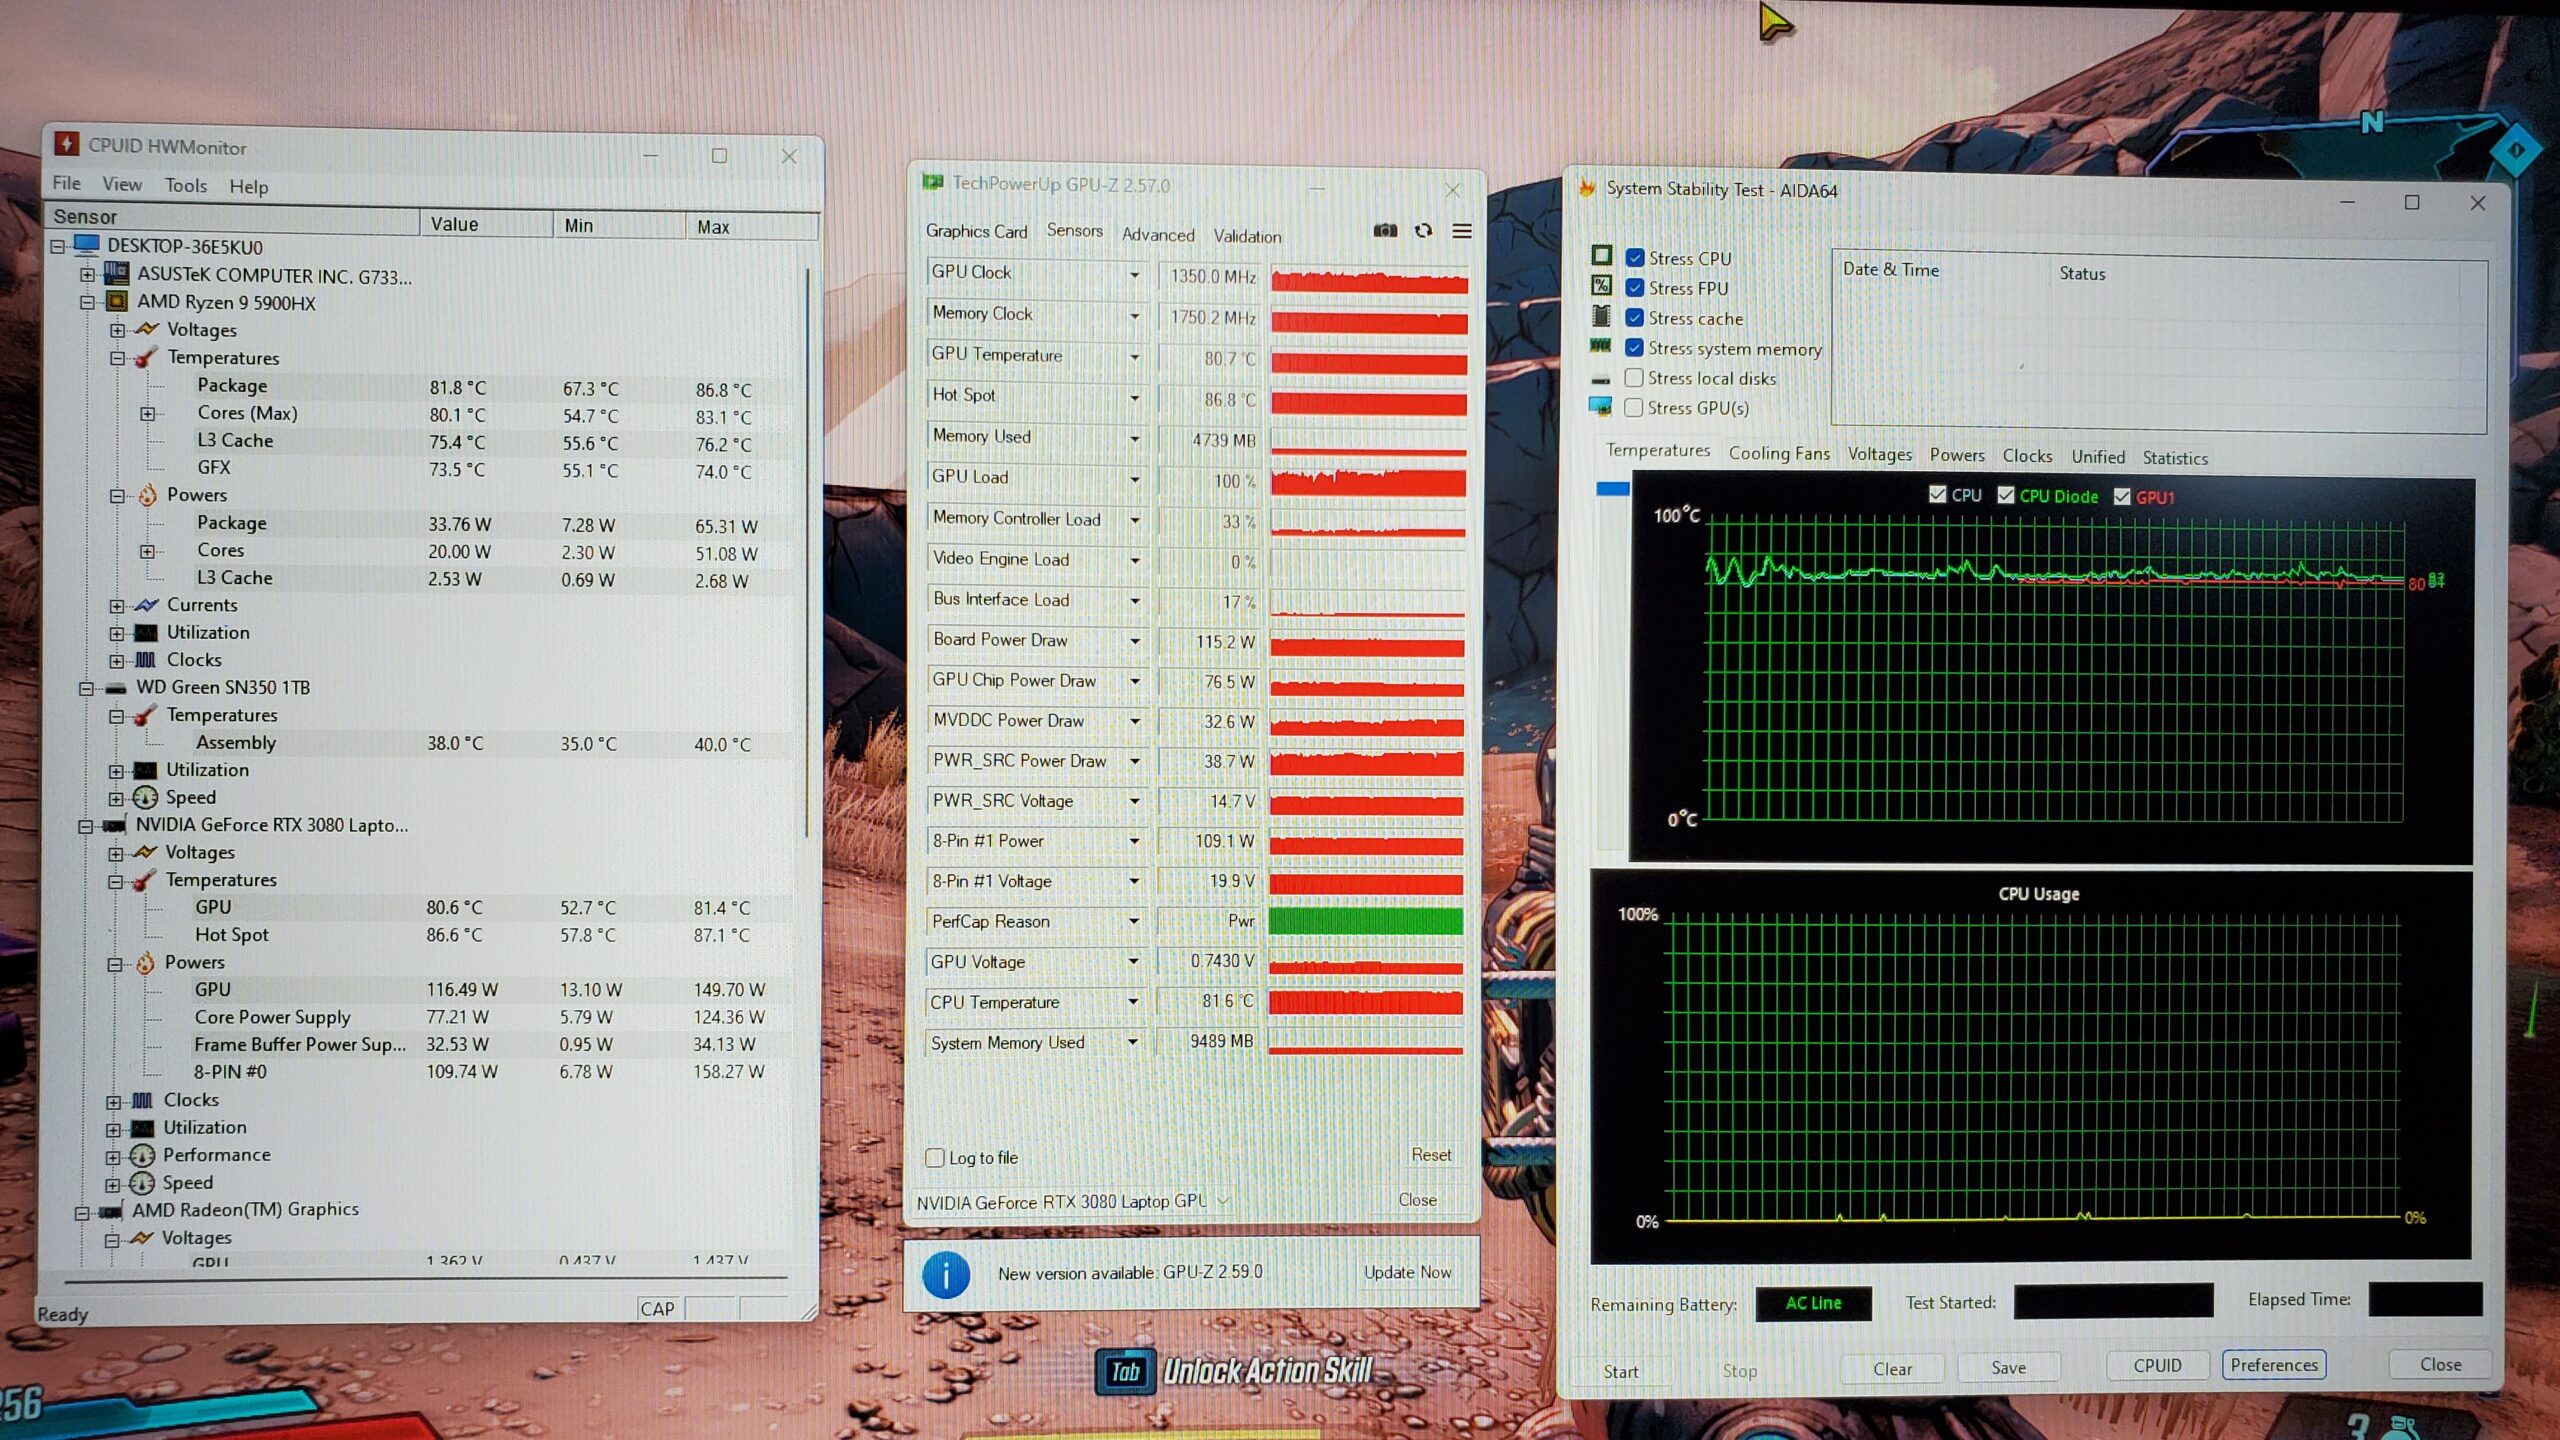Switch to the Cooling Fans tab

coord(1778,454)
